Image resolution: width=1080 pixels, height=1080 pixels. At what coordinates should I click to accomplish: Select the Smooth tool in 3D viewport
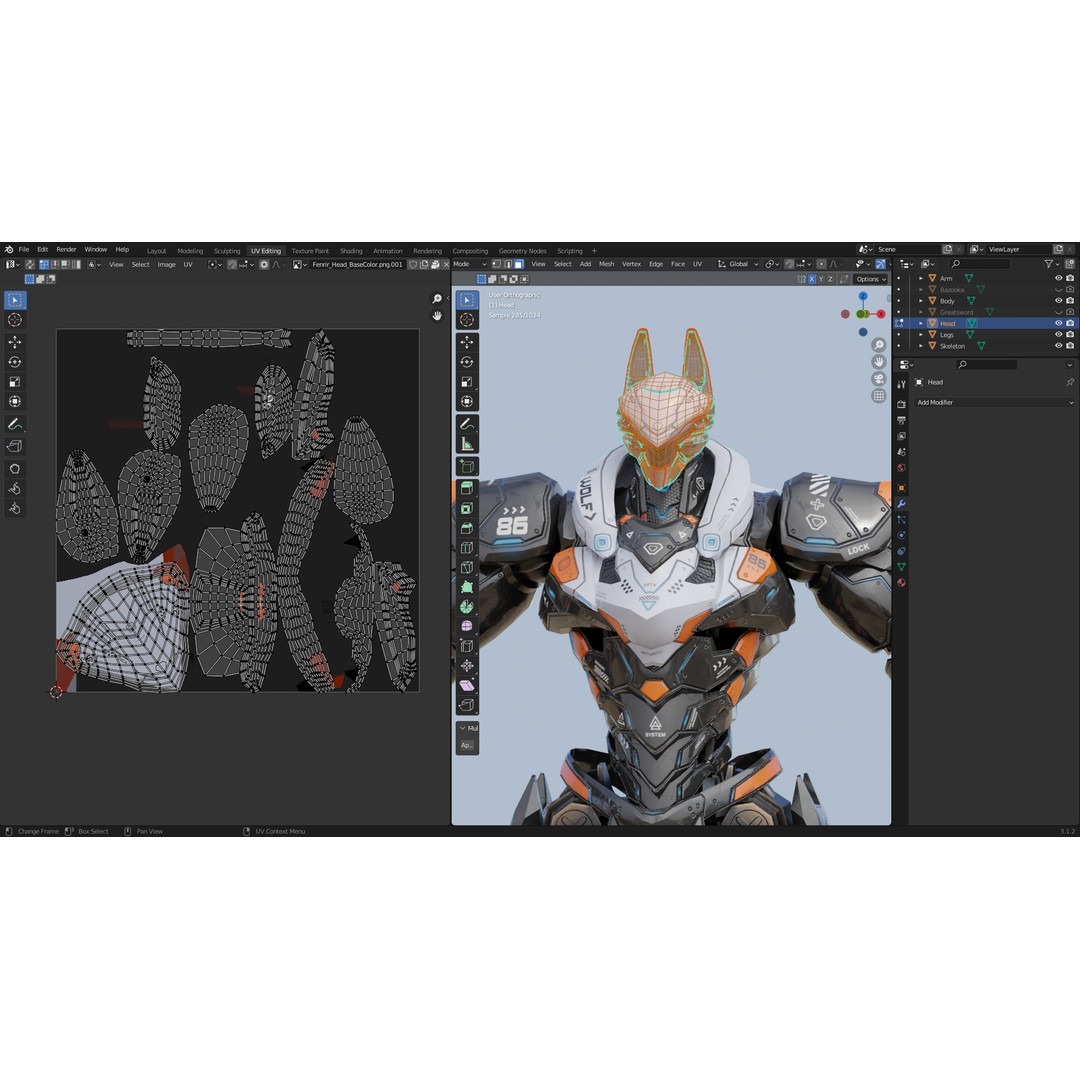pyautogui.click(x=467, y=626)
